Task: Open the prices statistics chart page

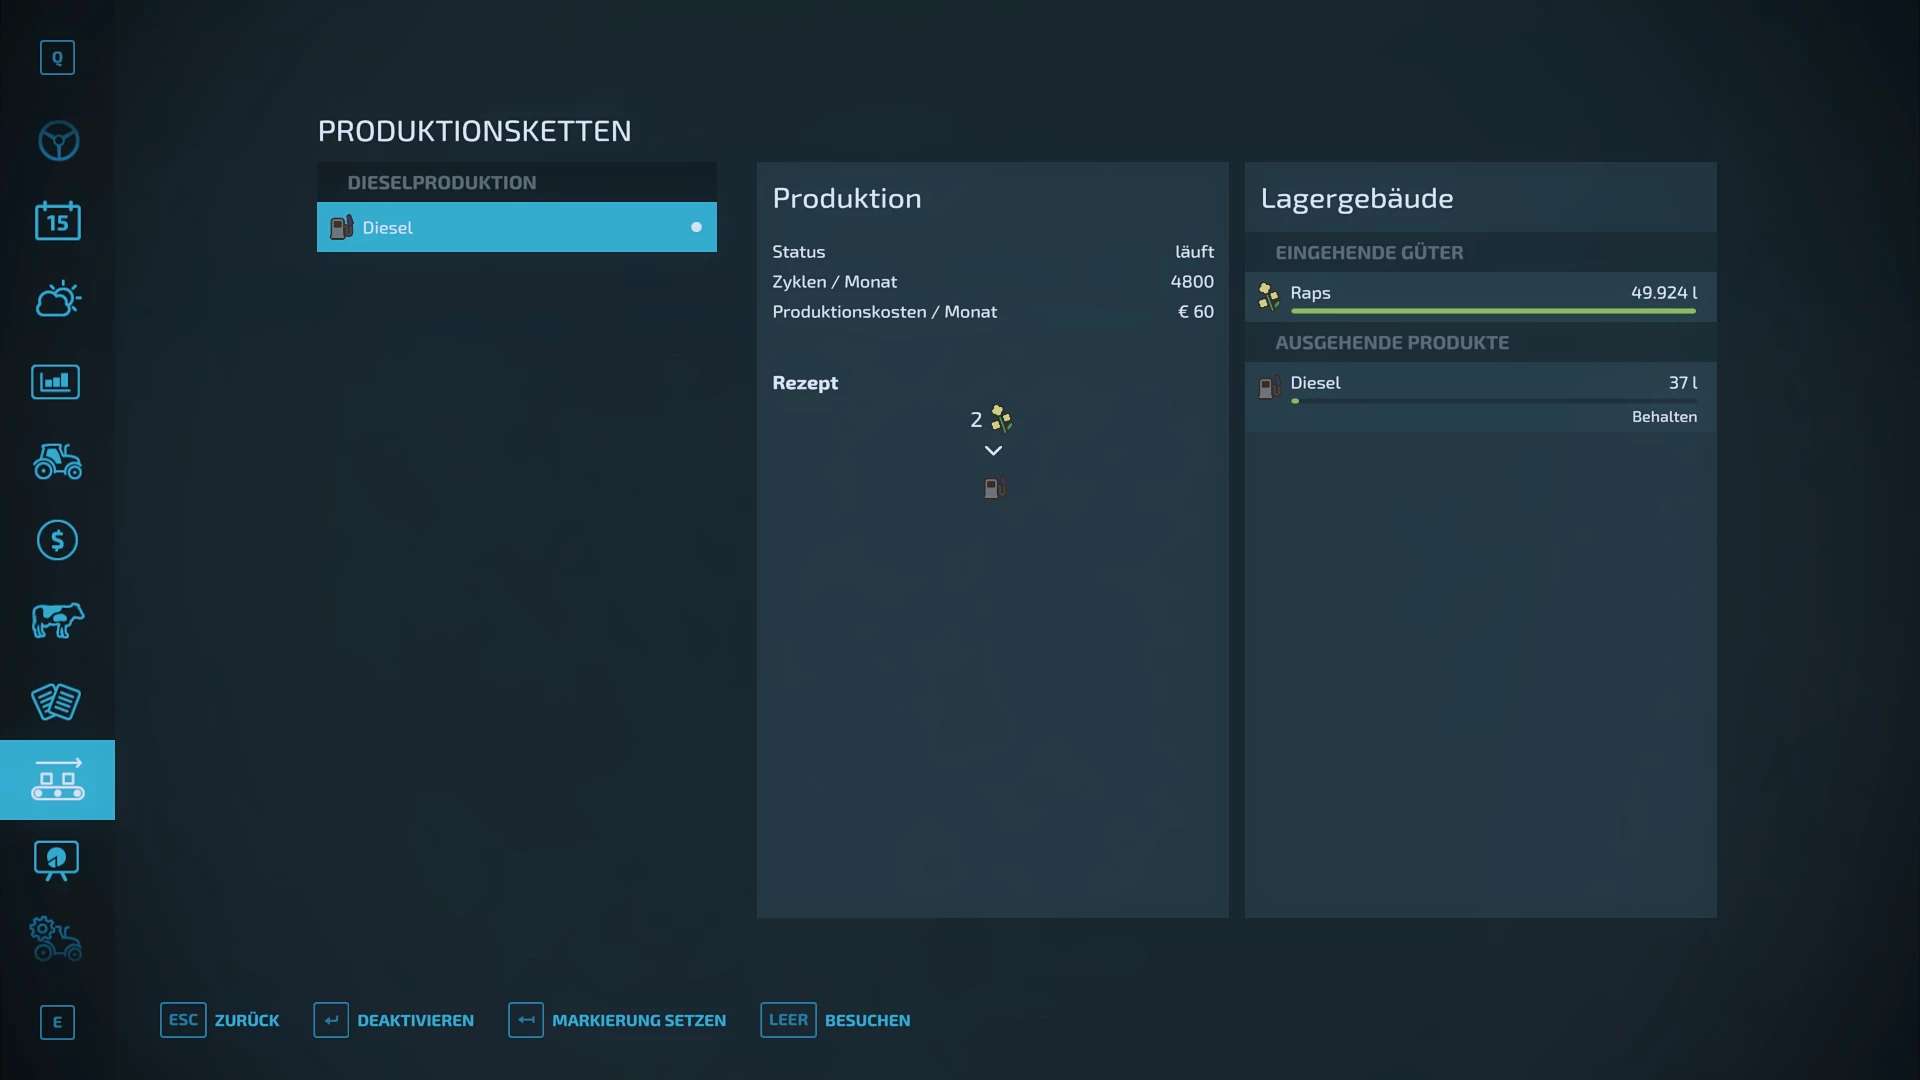Action: click(56, 381)
